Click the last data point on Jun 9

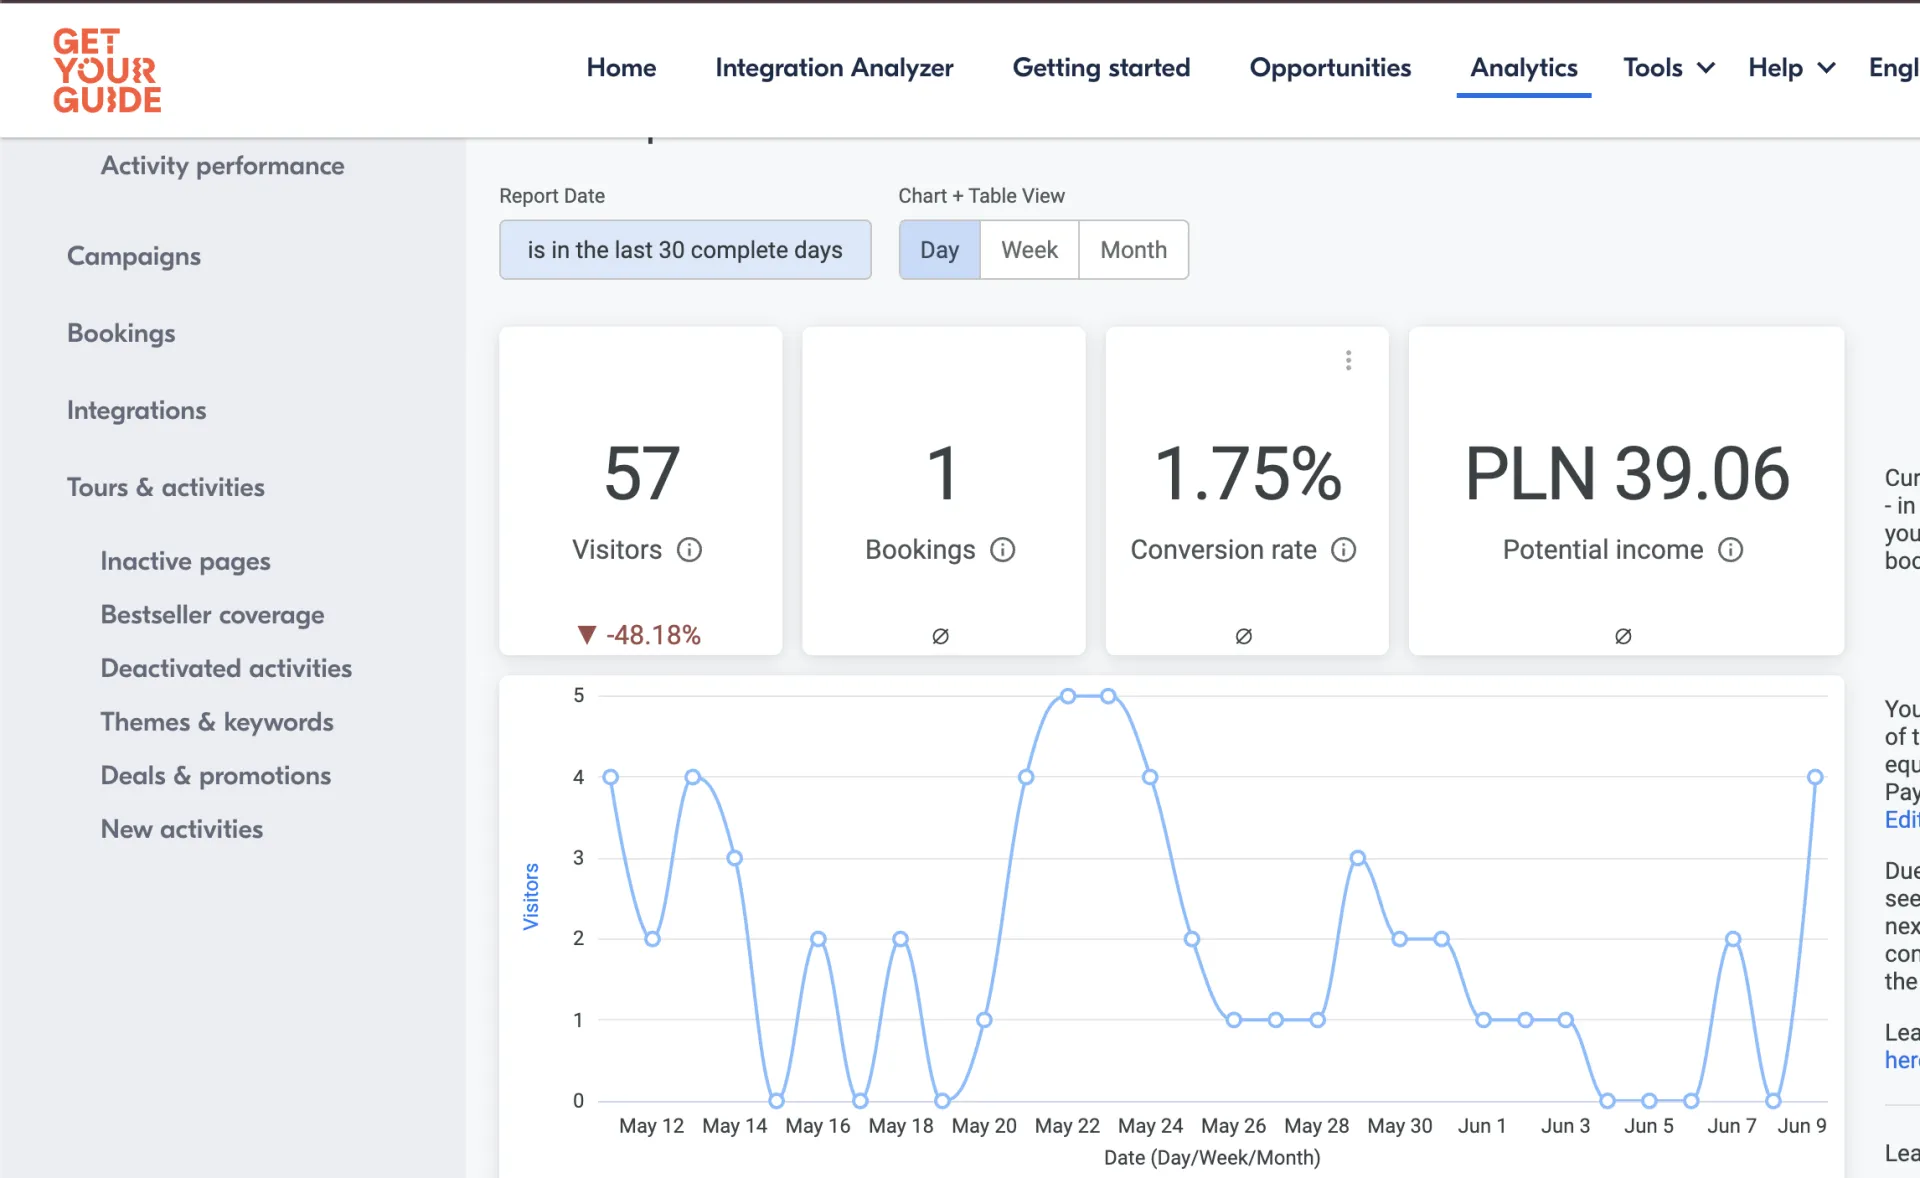pos(1815,777)
